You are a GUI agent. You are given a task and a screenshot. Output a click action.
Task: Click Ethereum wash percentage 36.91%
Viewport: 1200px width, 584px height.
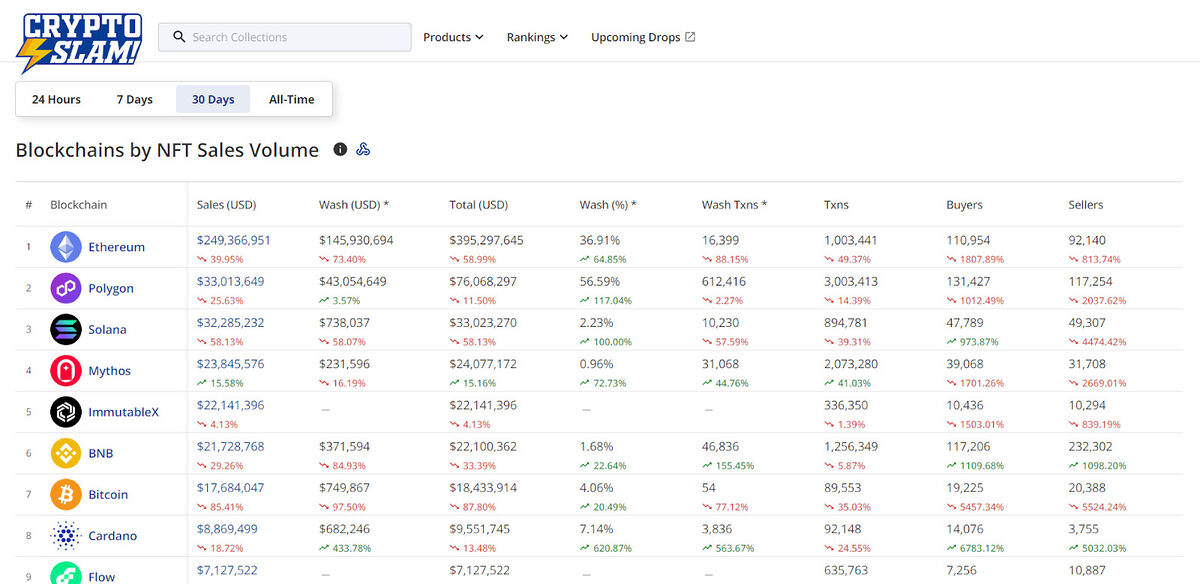600,240
